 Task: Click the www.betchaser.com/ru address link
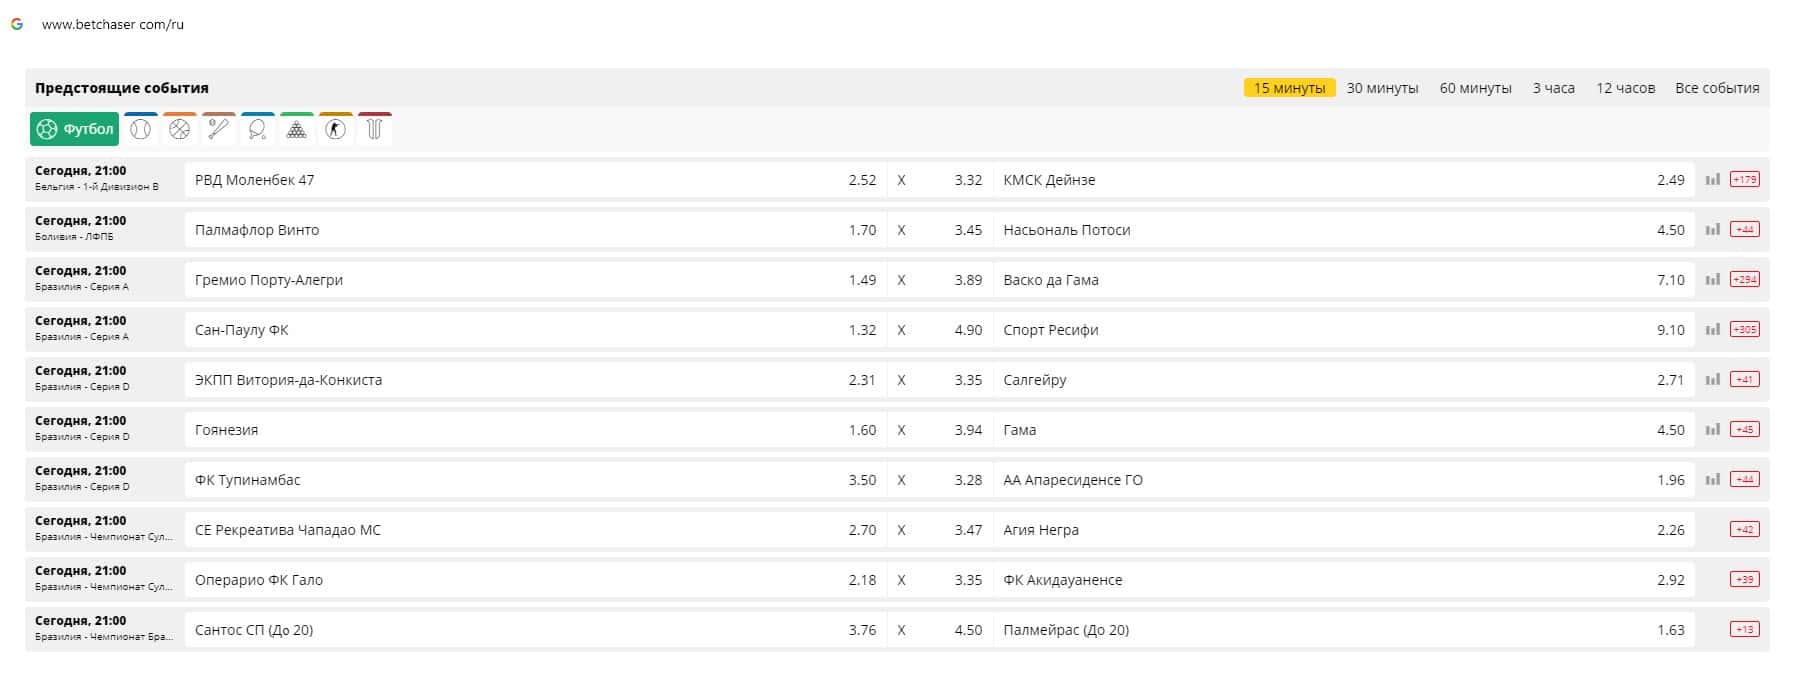[x=113, y=25]
